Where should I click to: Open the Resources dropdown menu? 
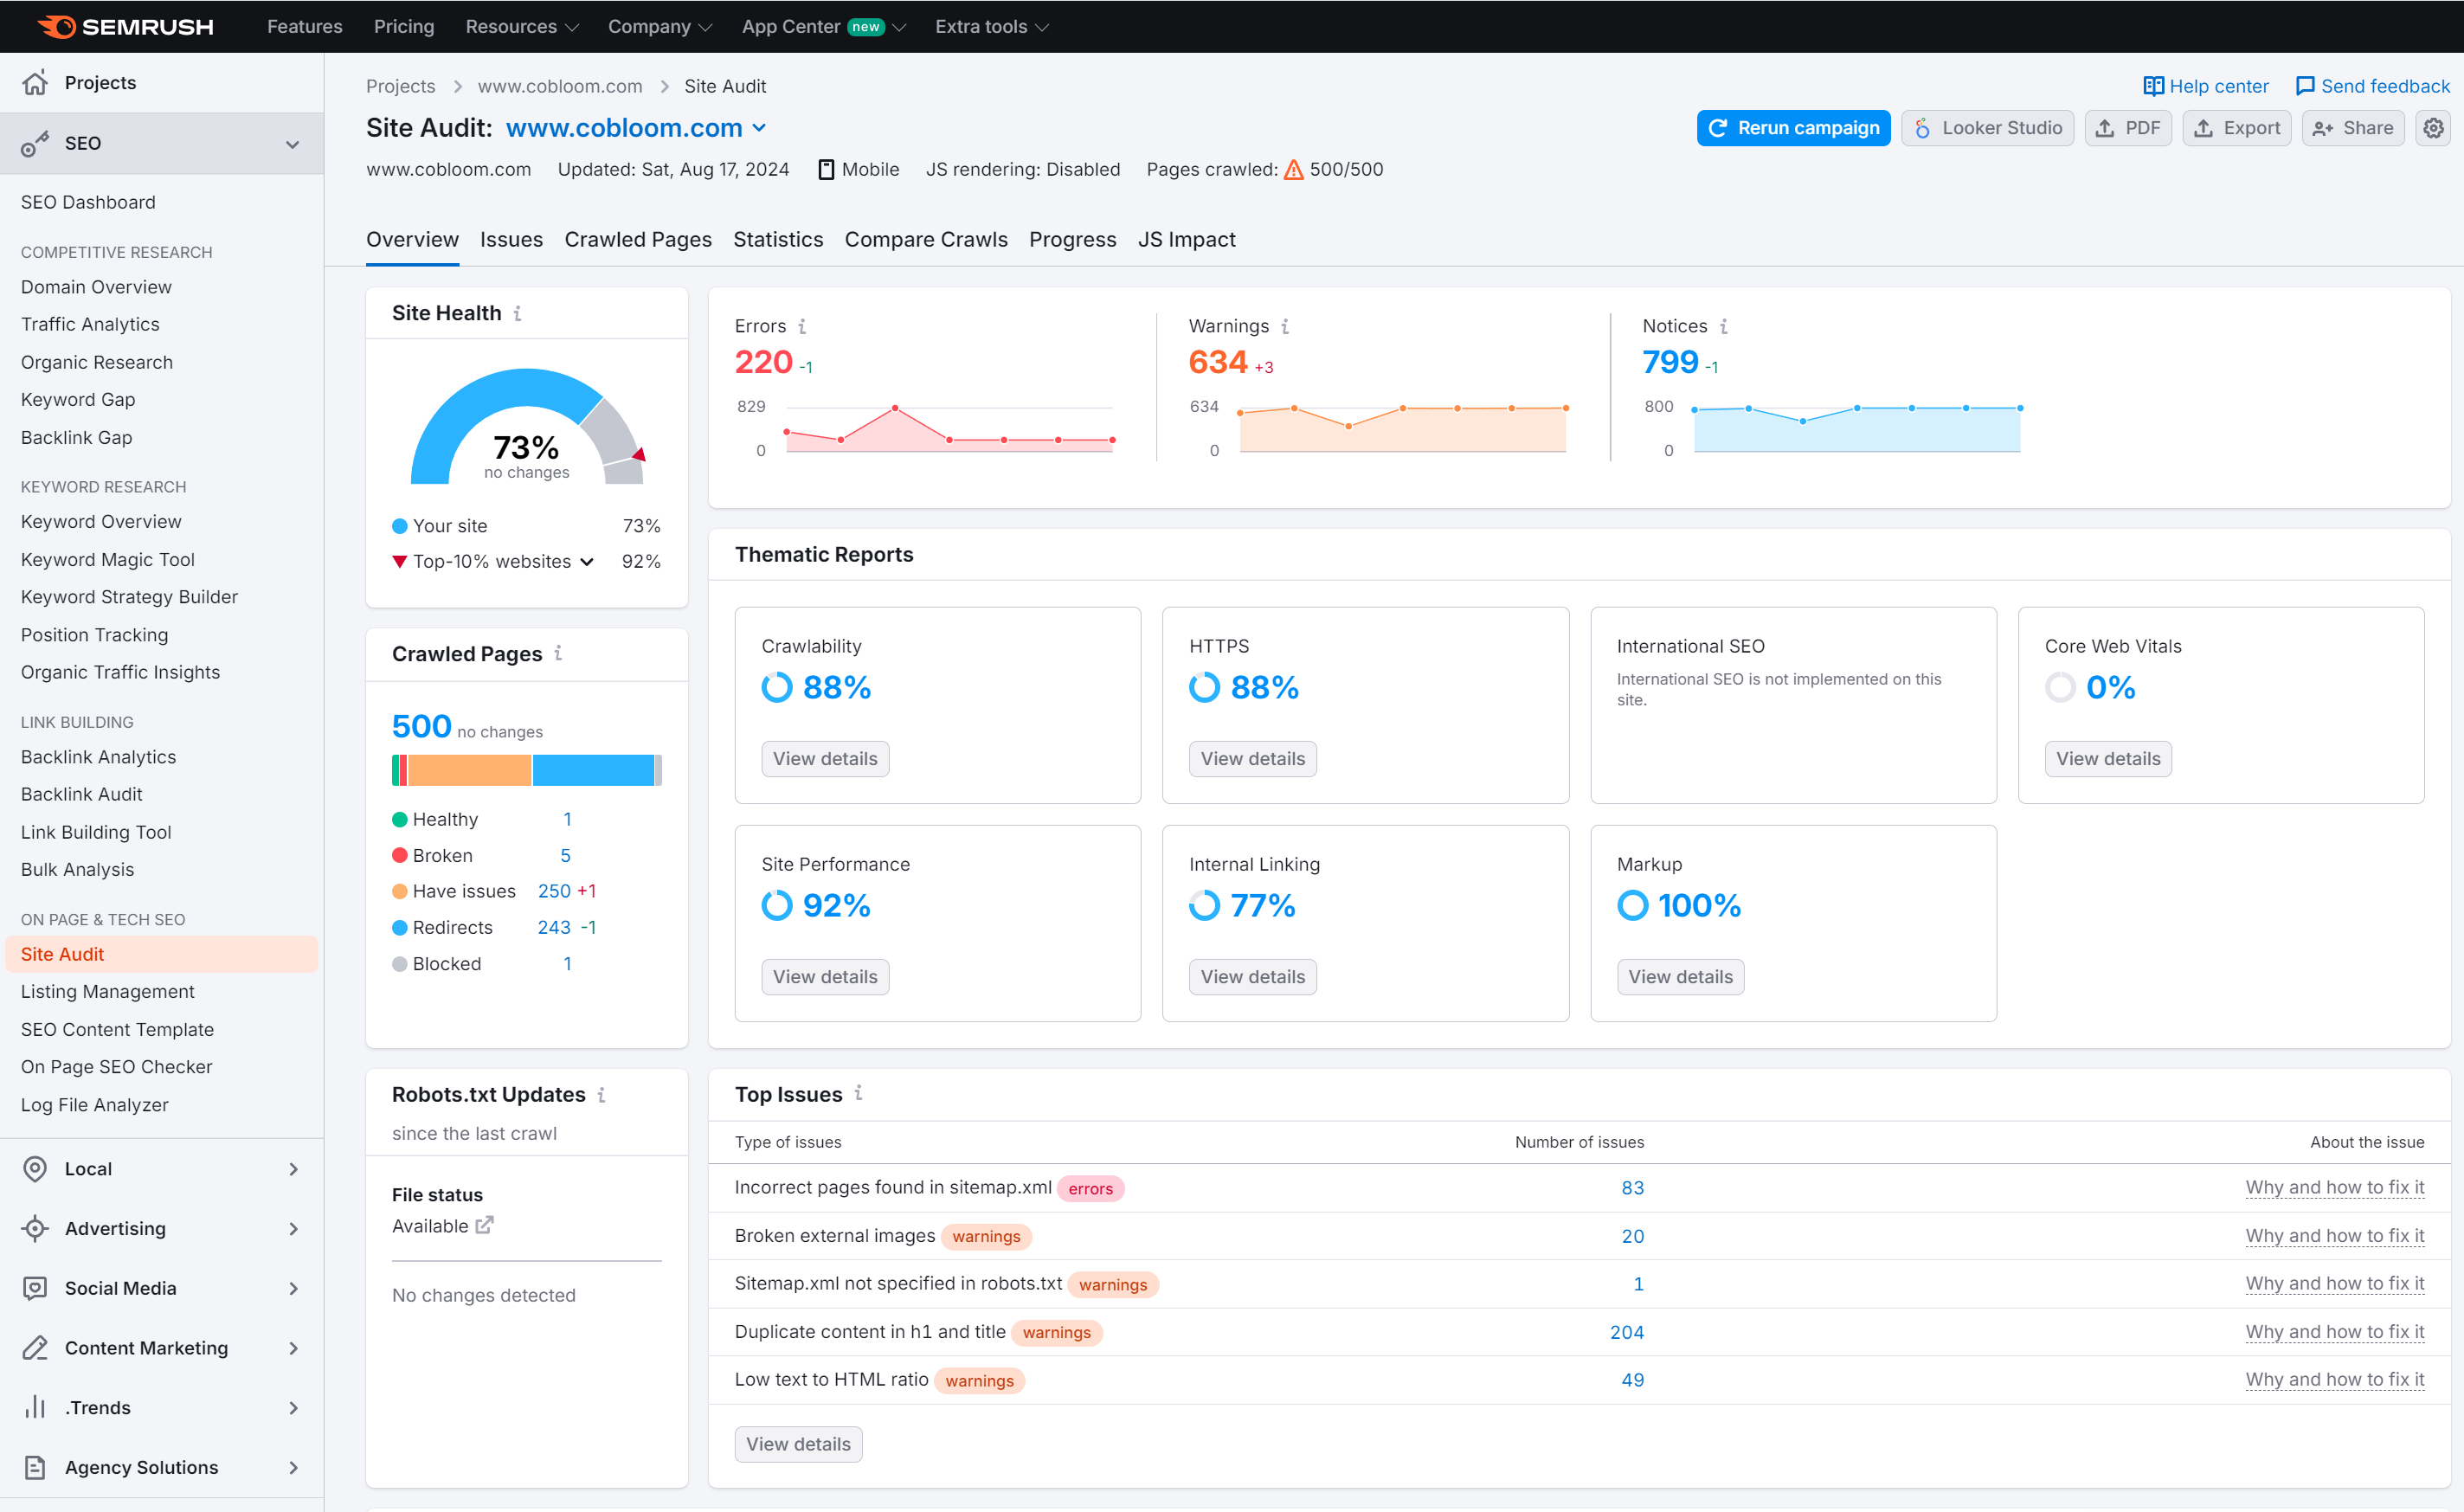pos(521,26)
